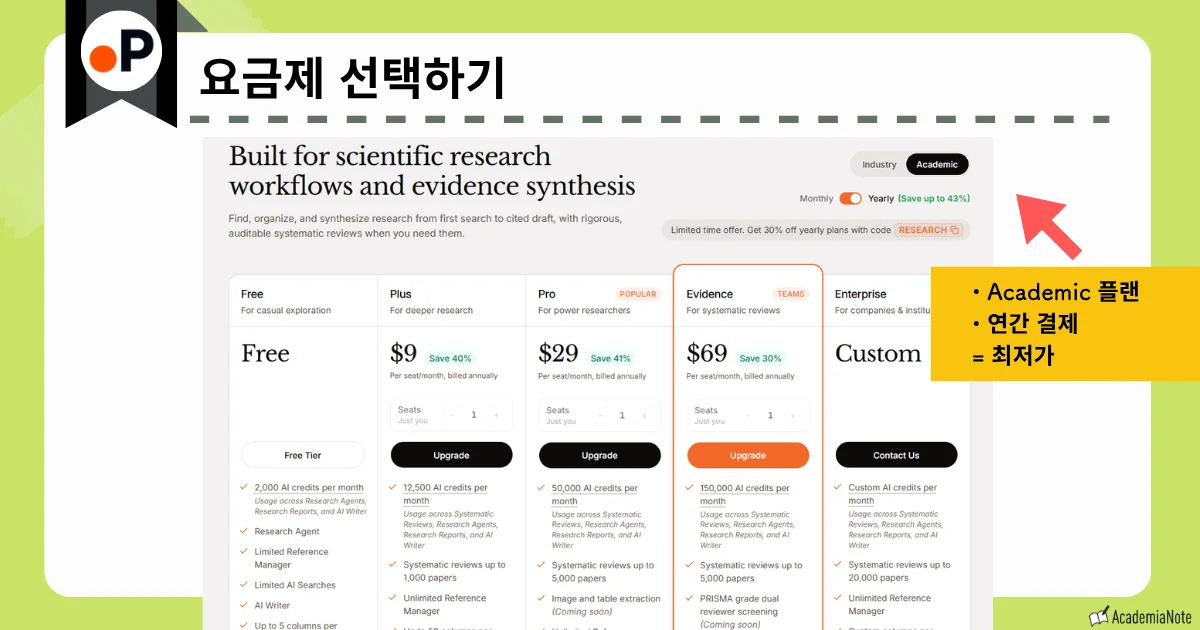Viewport: 1200px width, 630px height.
Task: Click the Free Tier button
Action: point(303,455)
